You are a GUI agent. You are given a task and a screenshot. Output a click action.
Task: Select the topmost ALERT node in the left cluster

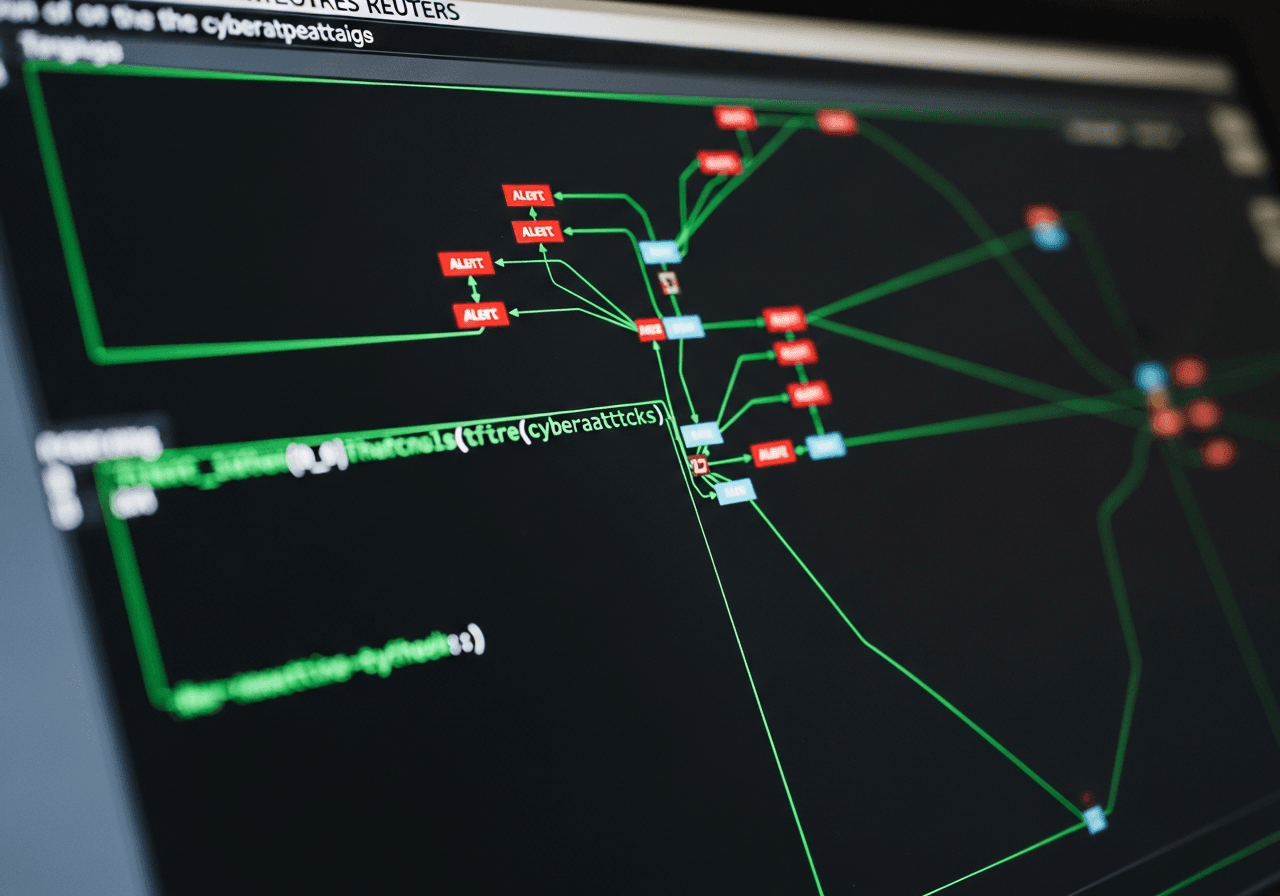[x=527, y=196]
